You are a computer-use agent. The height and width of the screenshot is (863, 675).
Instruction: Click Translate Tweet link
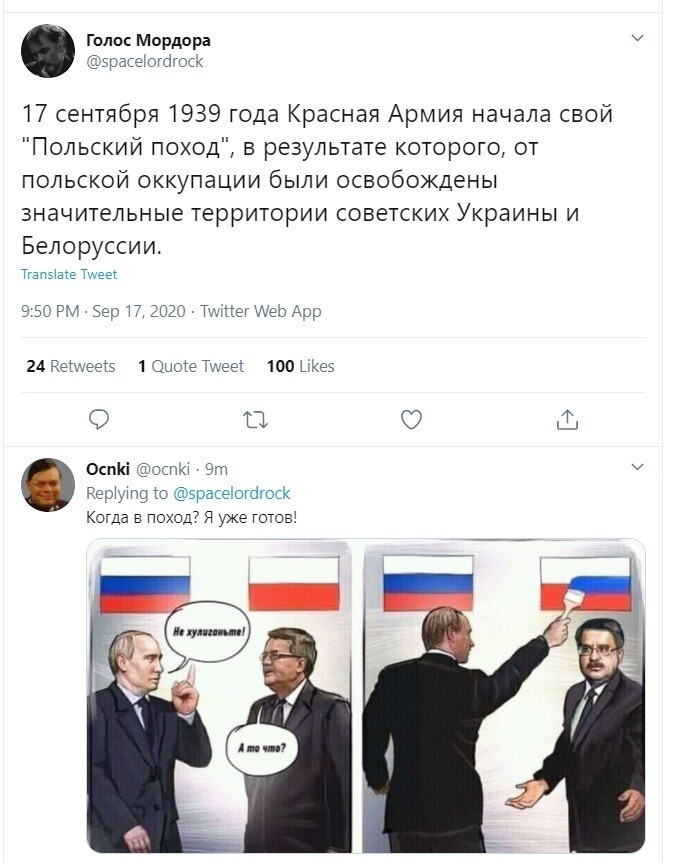[69, 274]
